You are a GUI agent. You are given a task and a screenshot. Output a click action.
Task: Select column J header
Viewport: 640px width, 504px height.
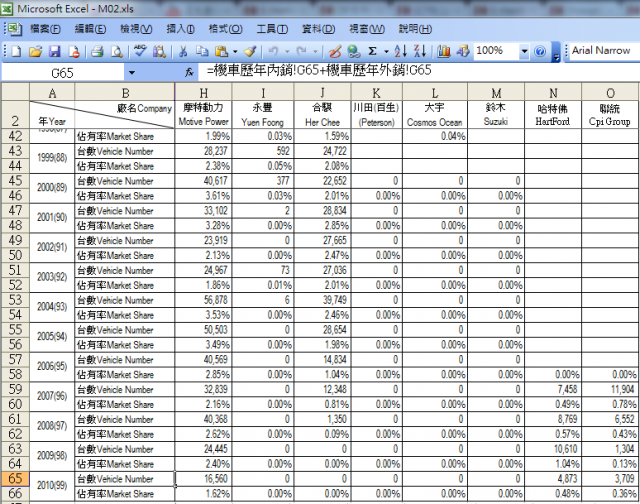(322, 93)
